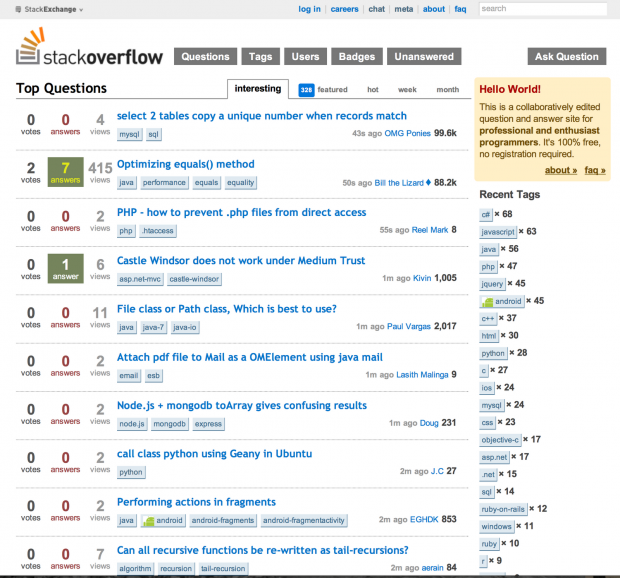620x578 pixels.
Task: Open the Unanswered navigation button
Action: (424, 57)
